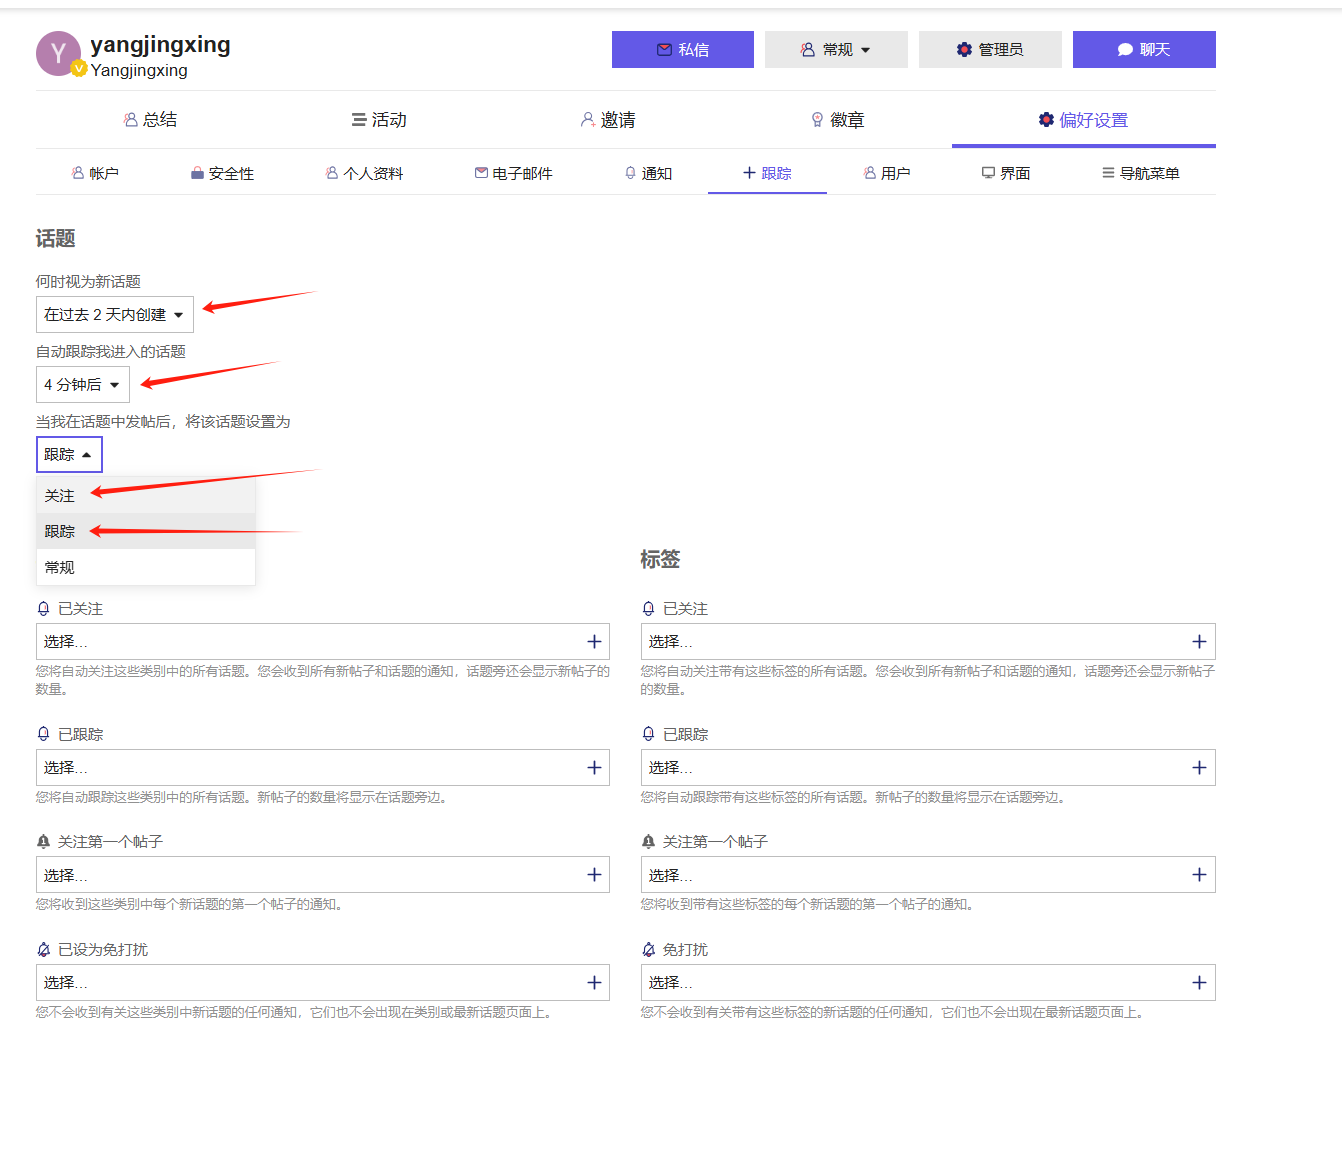Start a chat using the 聊天 button
This screenshot has height=1149, width=1342.
(x=1144, y=49)
